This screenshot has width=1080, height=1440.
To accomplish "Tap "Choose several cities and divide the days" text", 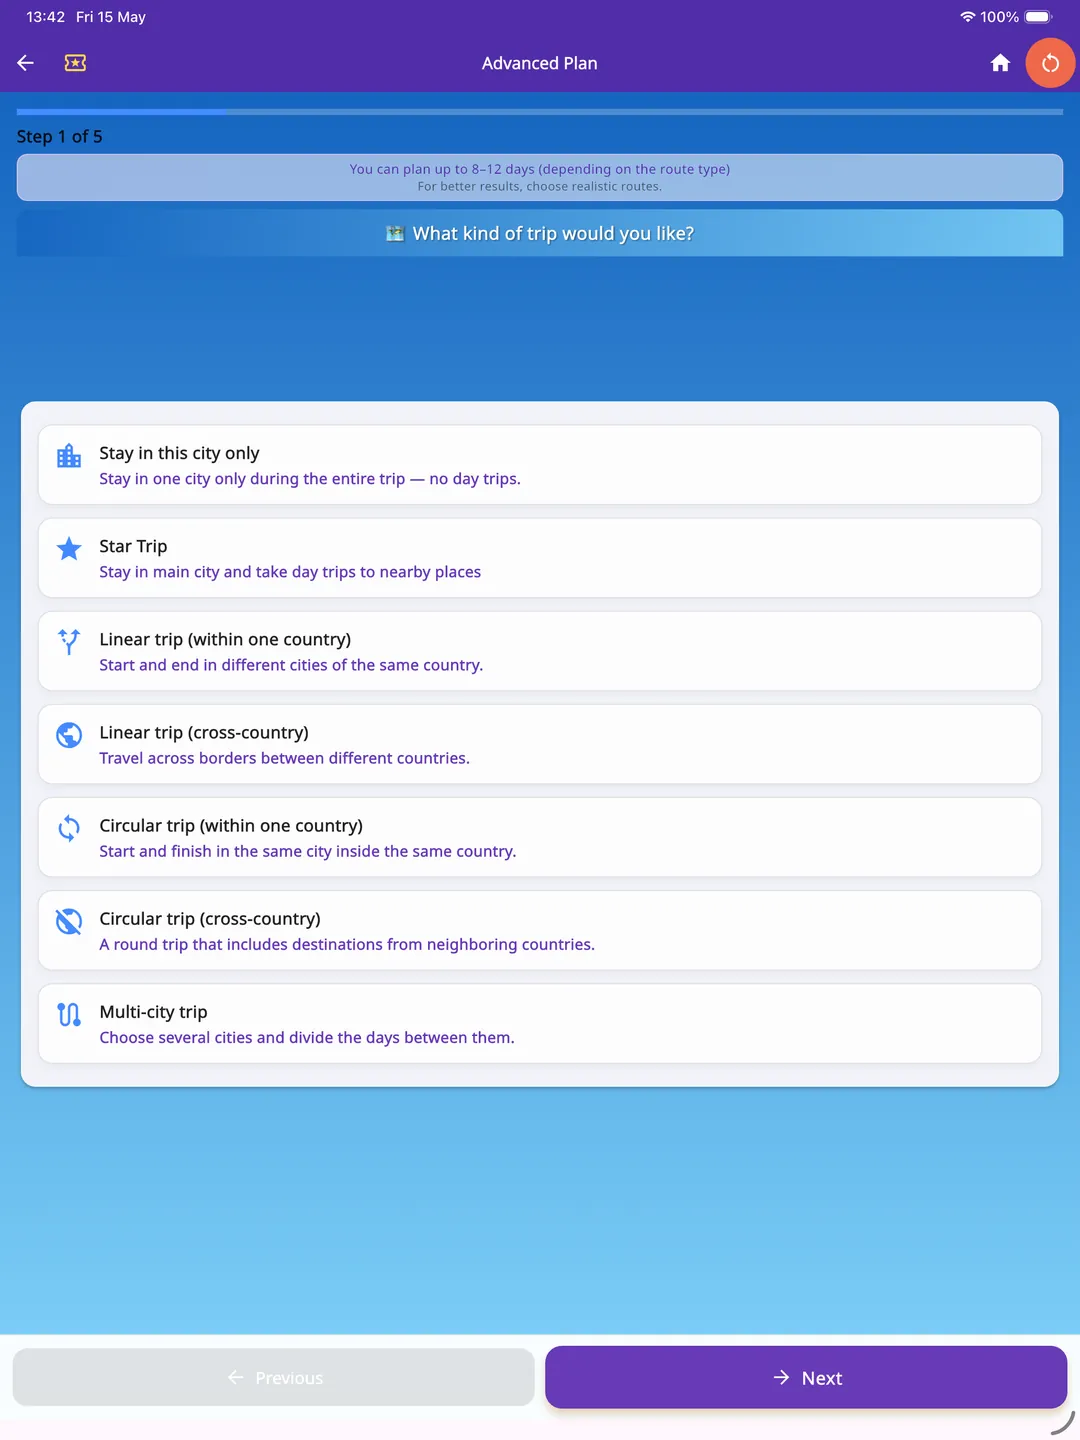I will click(307, 1037).
